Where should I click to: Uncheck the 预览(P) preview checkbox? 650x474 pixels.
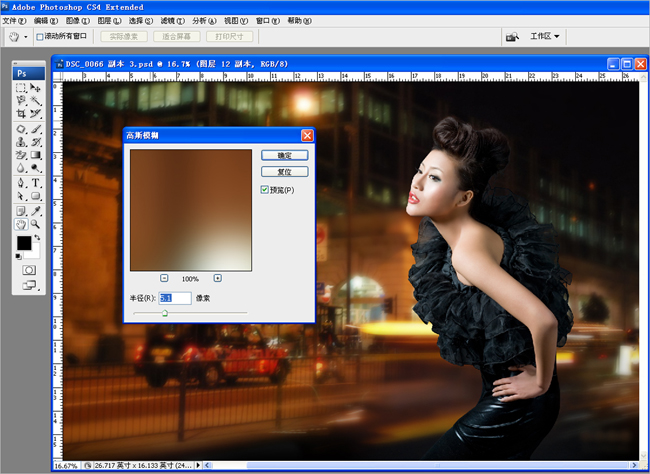click(265, 189)
